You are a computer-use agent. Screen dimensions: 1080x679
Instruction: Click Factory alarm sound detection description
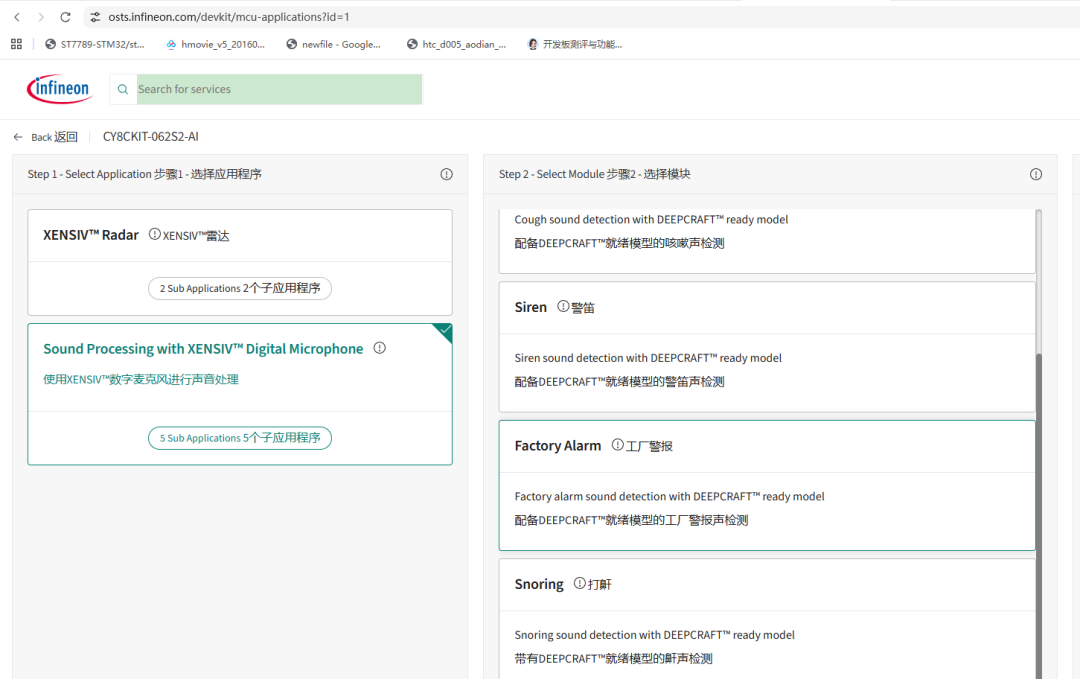(x=669, y=497)
